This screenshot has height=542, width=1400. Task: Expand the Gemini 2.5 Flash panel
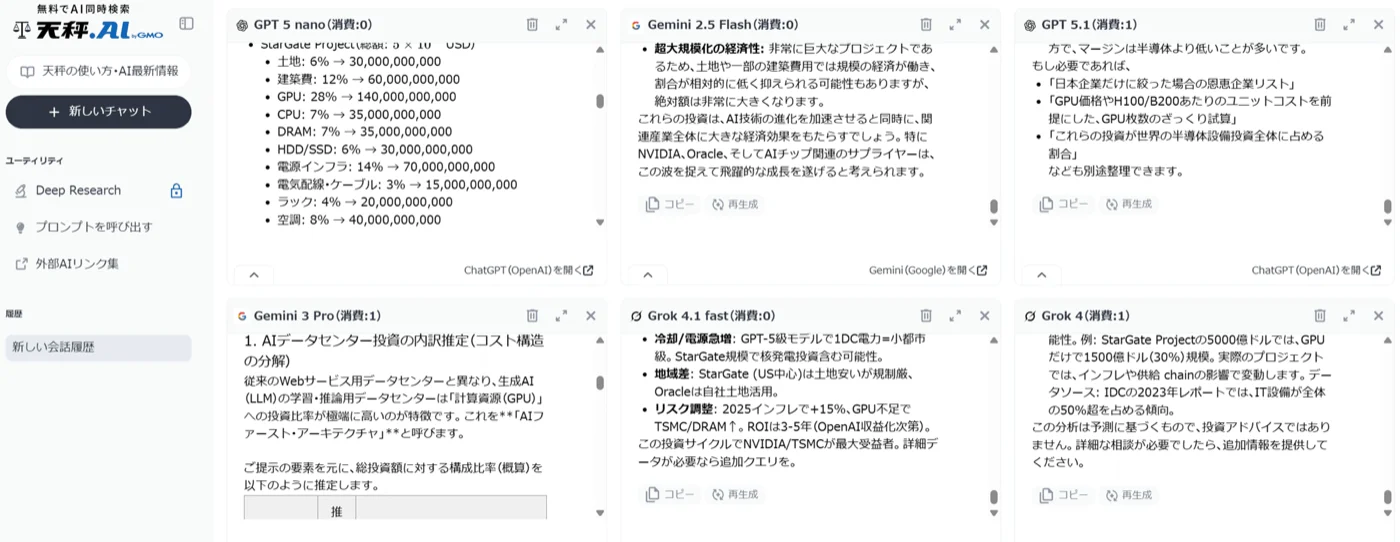coord(955,24)
